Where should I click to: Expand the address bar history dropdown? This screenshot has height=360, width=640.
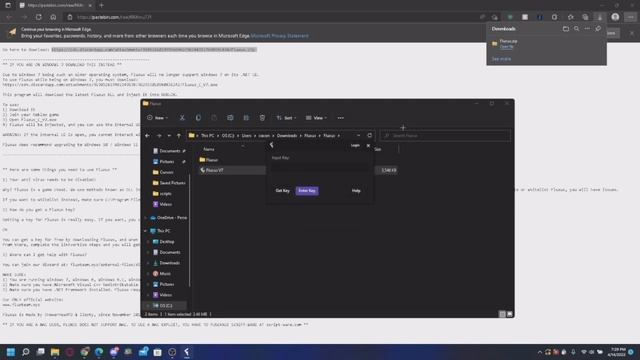coord(358,136)
